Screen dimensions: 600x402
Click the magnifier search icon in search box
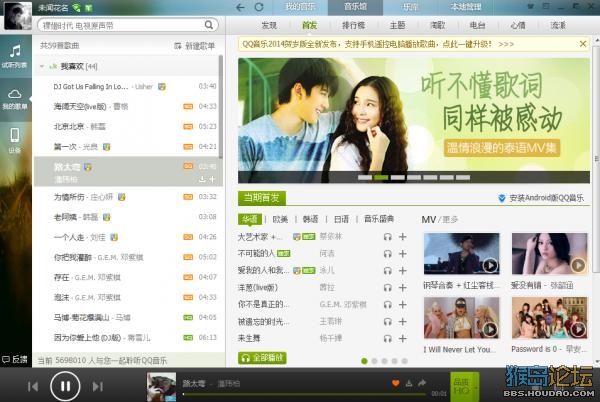pos(209,25)
